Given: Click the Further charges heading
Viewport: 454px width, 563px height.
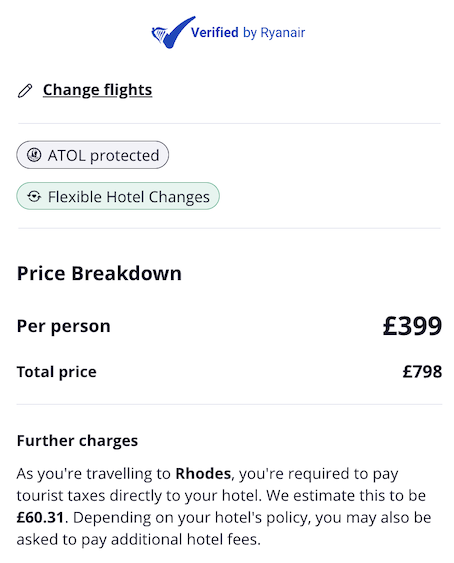Looking at the screenshot, I should pyautogui.click(x=77, y=441).
